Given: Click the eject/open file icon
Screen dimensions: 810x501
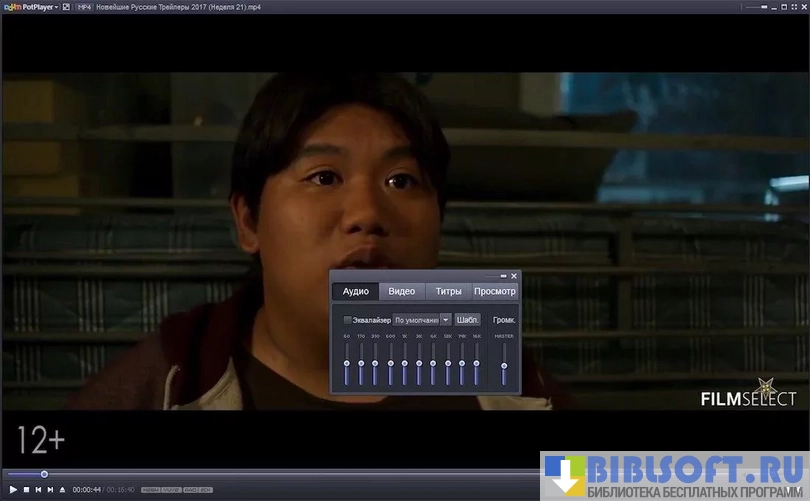Looking at the screenshot, I should [x=62, y=490].
